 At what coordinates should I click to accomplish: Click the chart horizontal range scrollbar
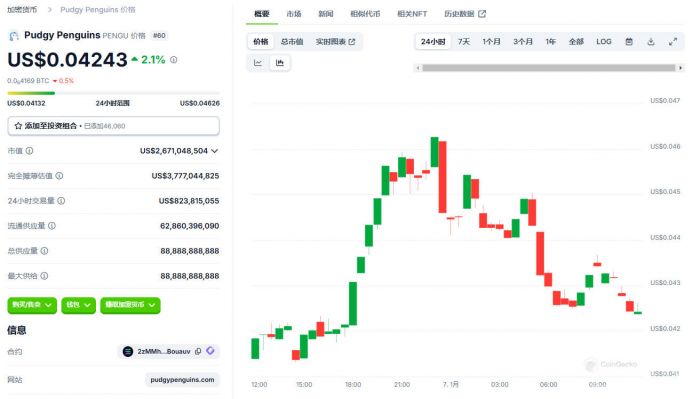[549, 68]
